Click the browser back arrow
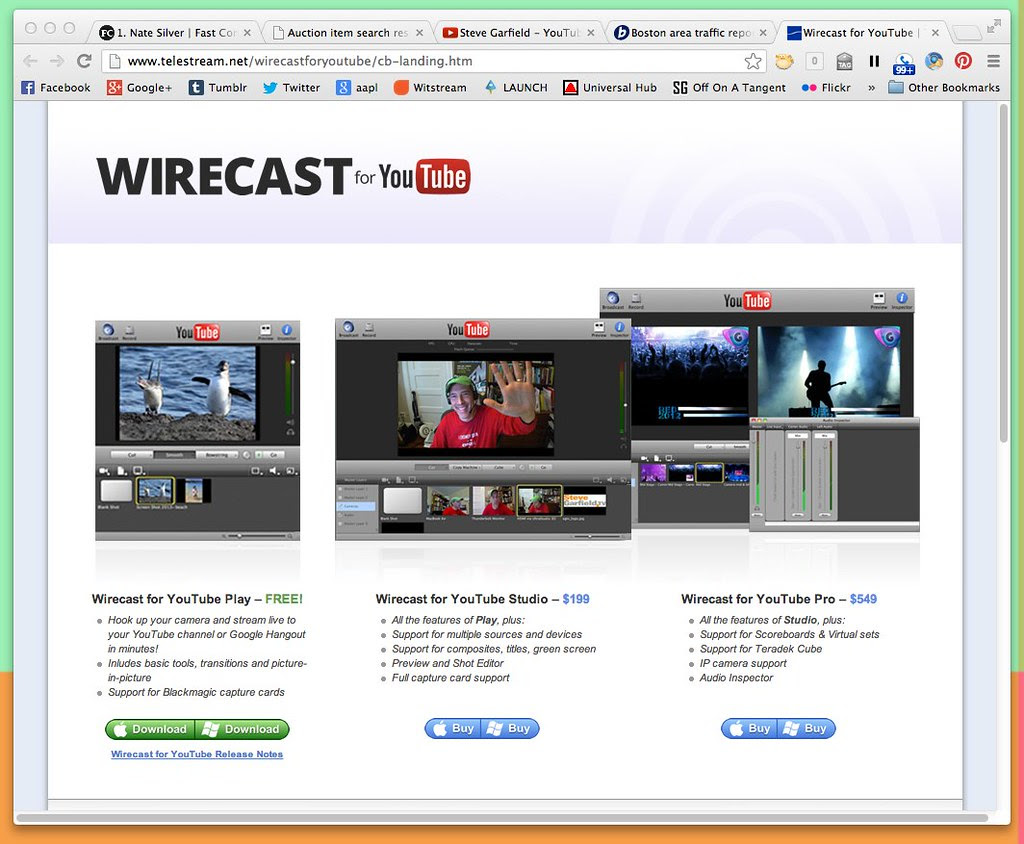Screen dimensions: 1024x844 (x=30, y=61)
